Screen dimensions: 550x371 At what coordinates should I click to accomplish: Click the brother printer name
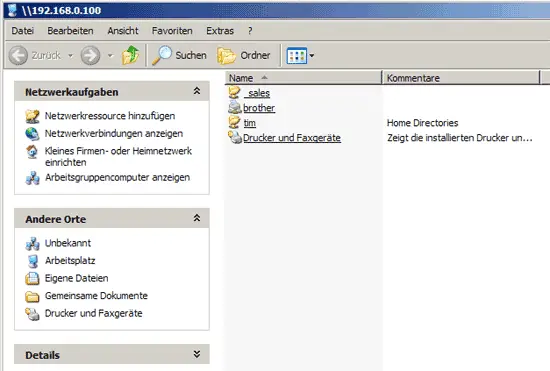(259, 108)
